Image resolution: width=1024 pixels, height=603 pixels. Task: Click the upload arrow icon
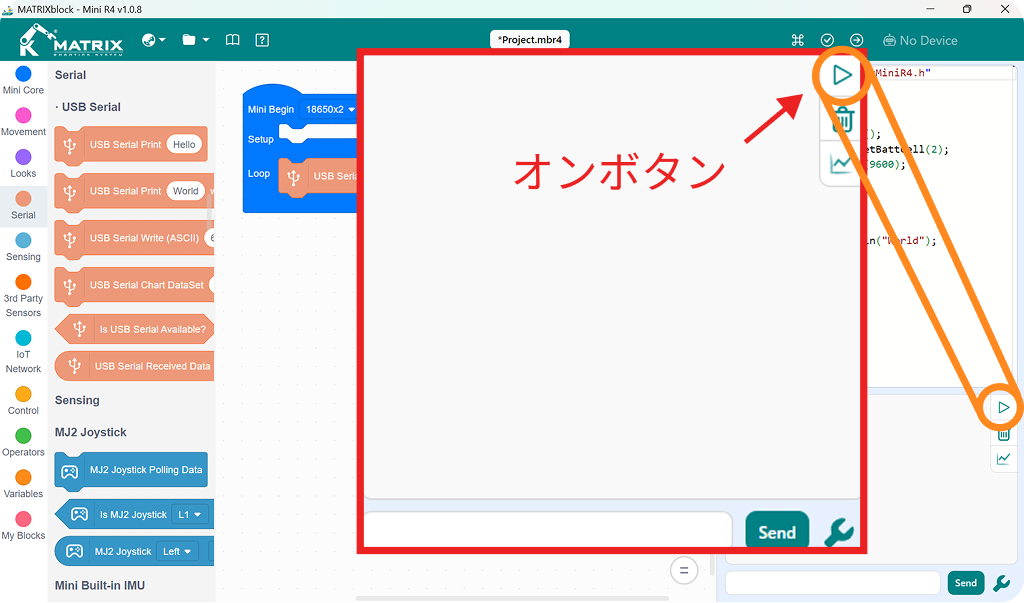(856, 40)
